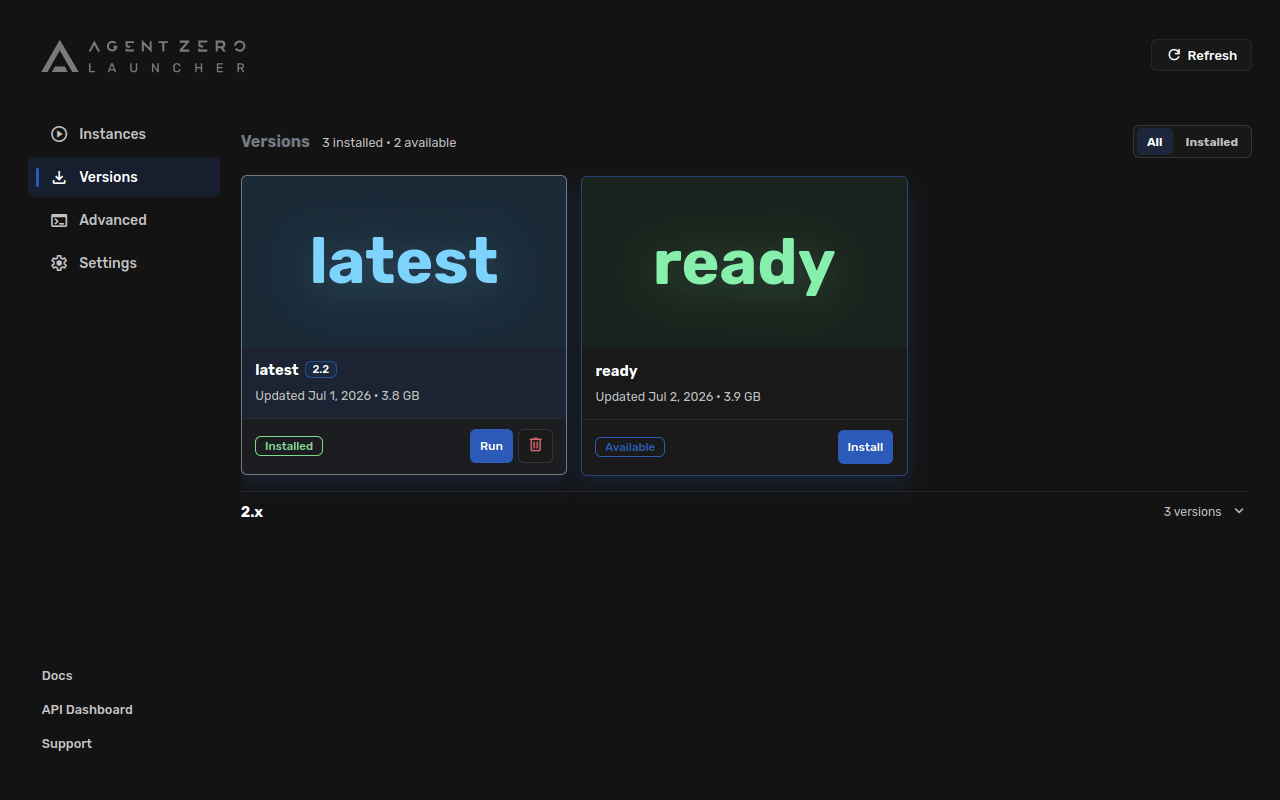Click the ready version banner image

point(744,263)
